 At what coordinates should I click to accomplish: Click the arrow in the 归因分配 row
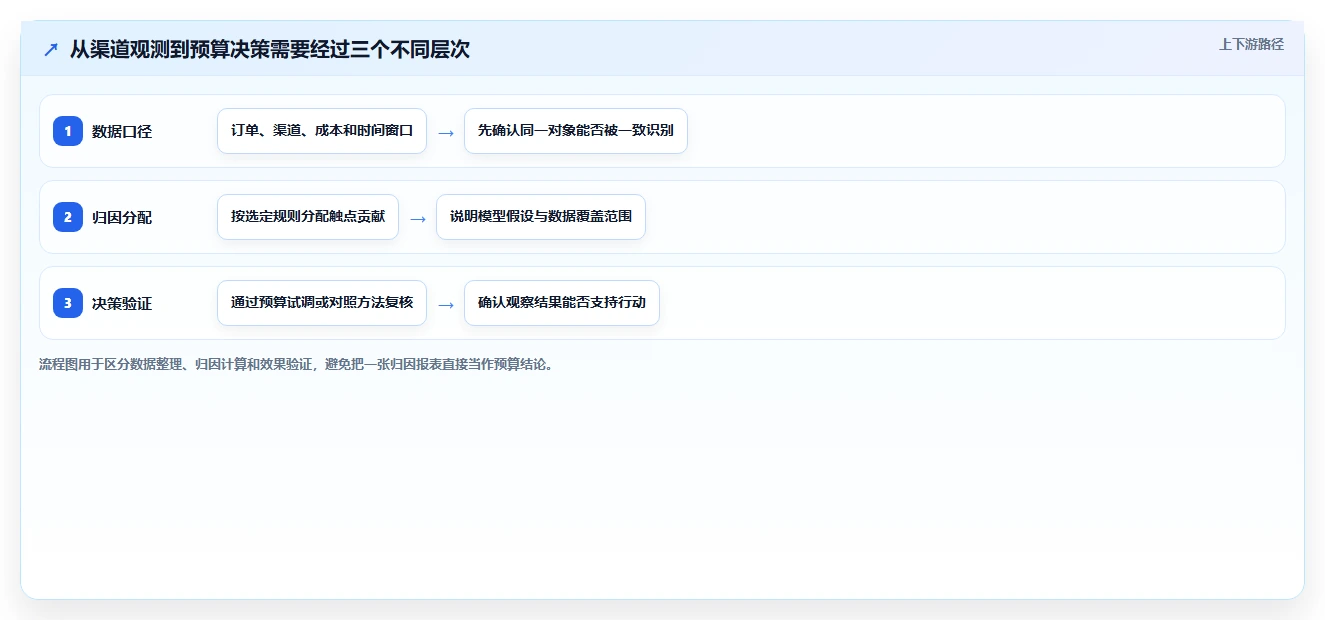pos(418,218)
